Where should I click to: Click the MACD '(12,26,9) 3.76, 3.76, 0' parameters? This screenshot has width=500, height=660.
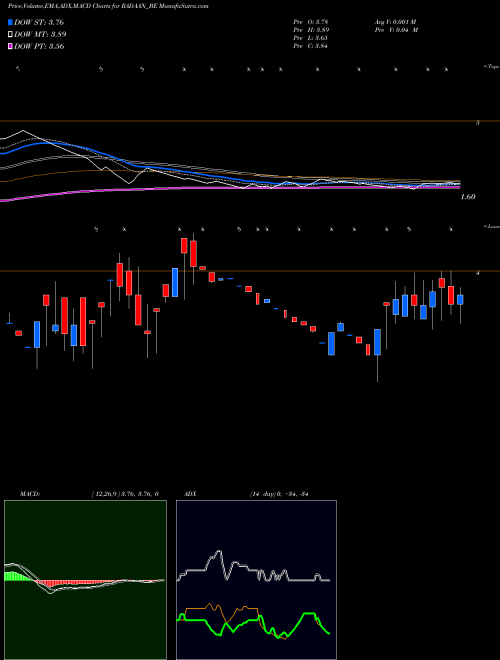125,494
